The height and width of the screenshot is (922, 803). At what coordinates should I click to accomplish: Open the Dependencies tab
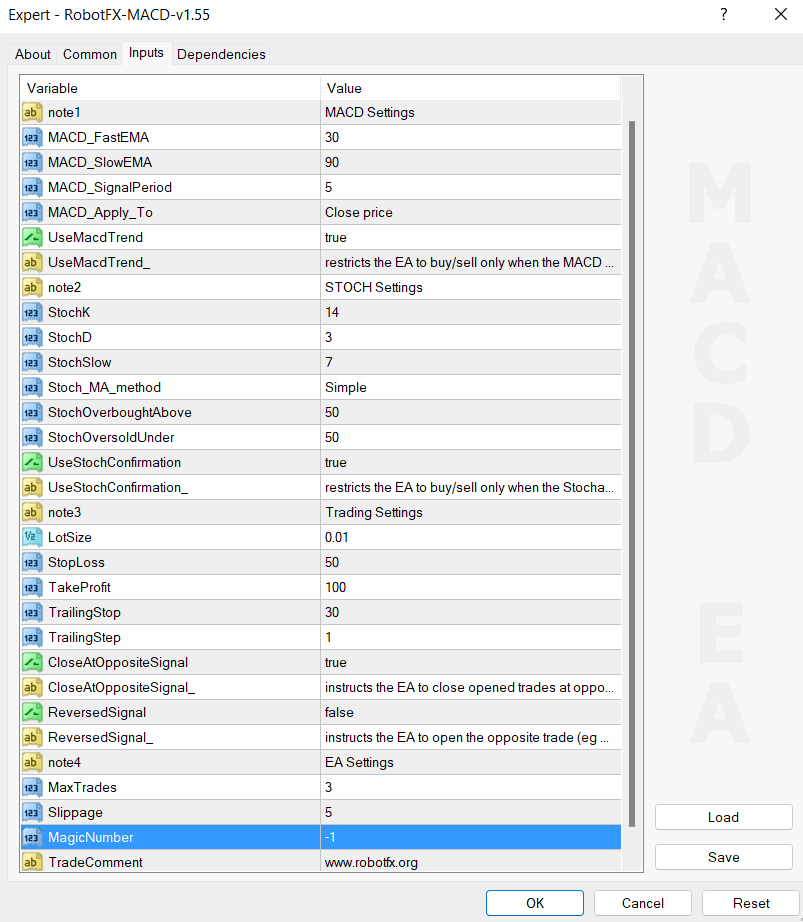coord(221,54)
